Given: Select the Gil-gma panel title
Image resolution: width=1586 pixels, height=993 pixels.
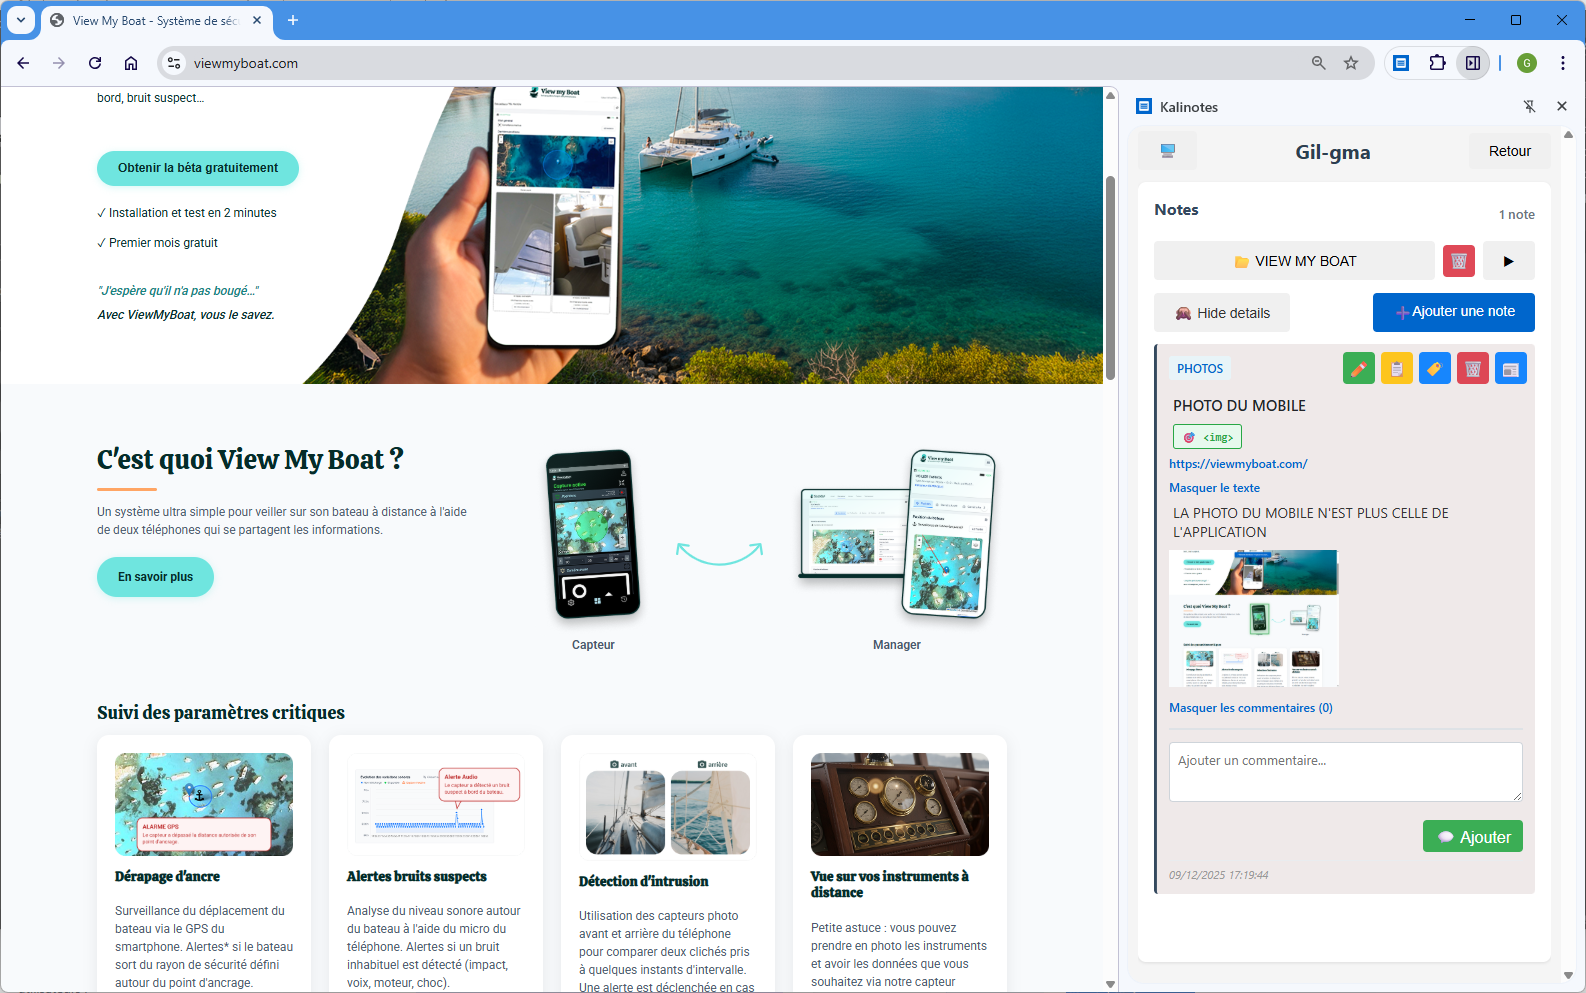Looking at the screenshot, I should click(1333, 152).
